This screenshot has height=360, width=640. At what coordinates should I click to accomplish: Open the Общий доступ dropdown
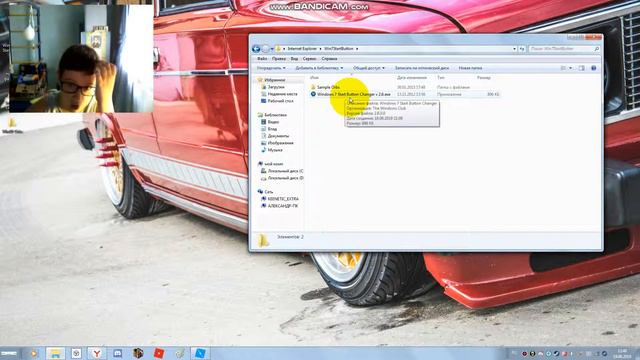[x=369, y=68]
